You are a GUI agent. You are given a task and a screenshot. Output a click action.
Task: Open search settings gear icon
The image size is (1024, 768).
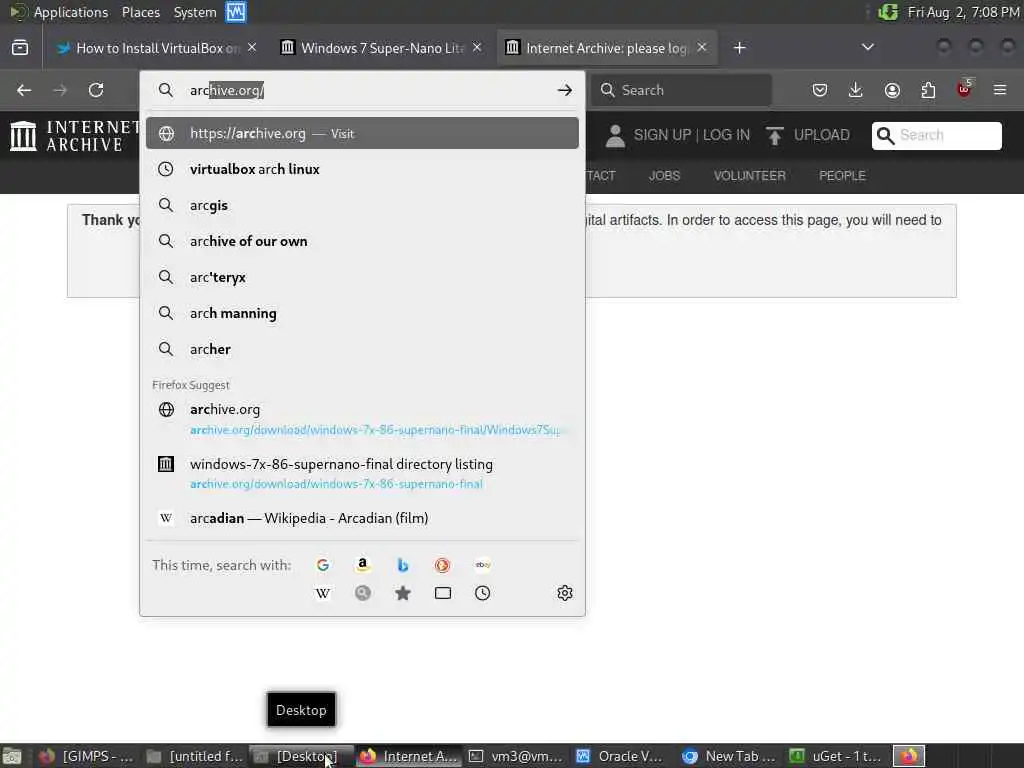click(x=565, y=593)
